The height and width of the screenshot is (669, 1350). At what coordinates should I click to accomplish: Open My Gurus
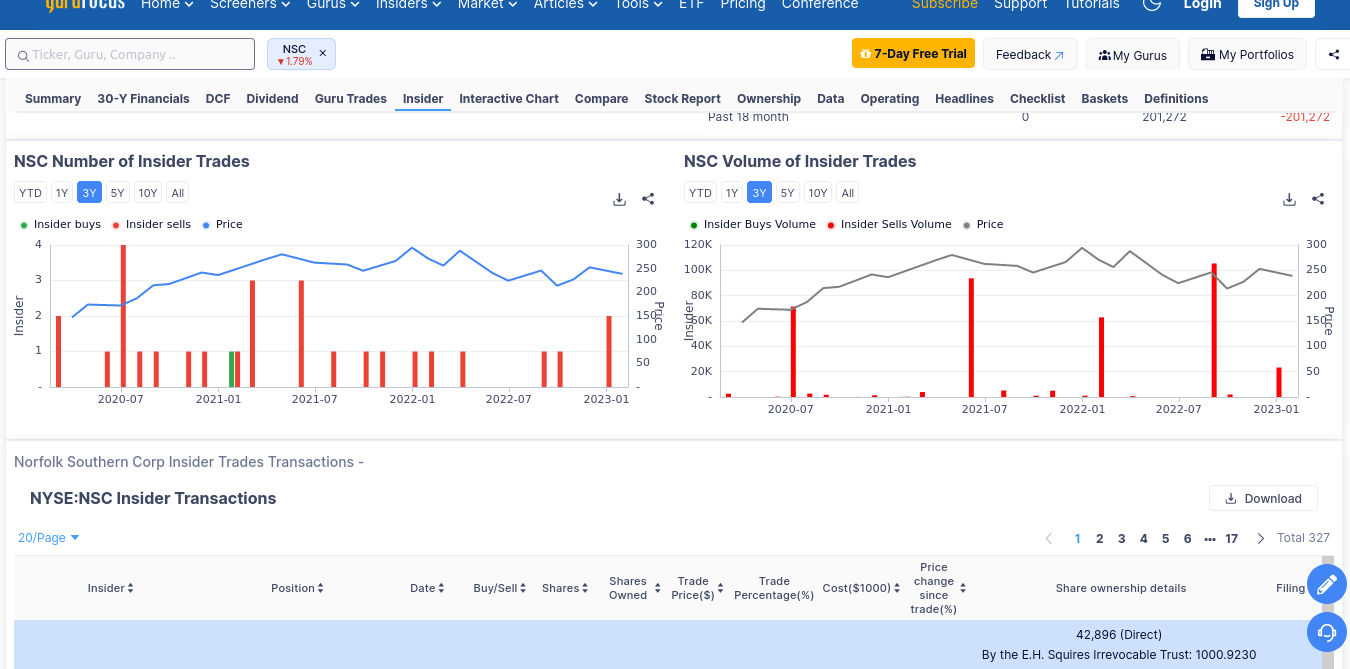1133,55
